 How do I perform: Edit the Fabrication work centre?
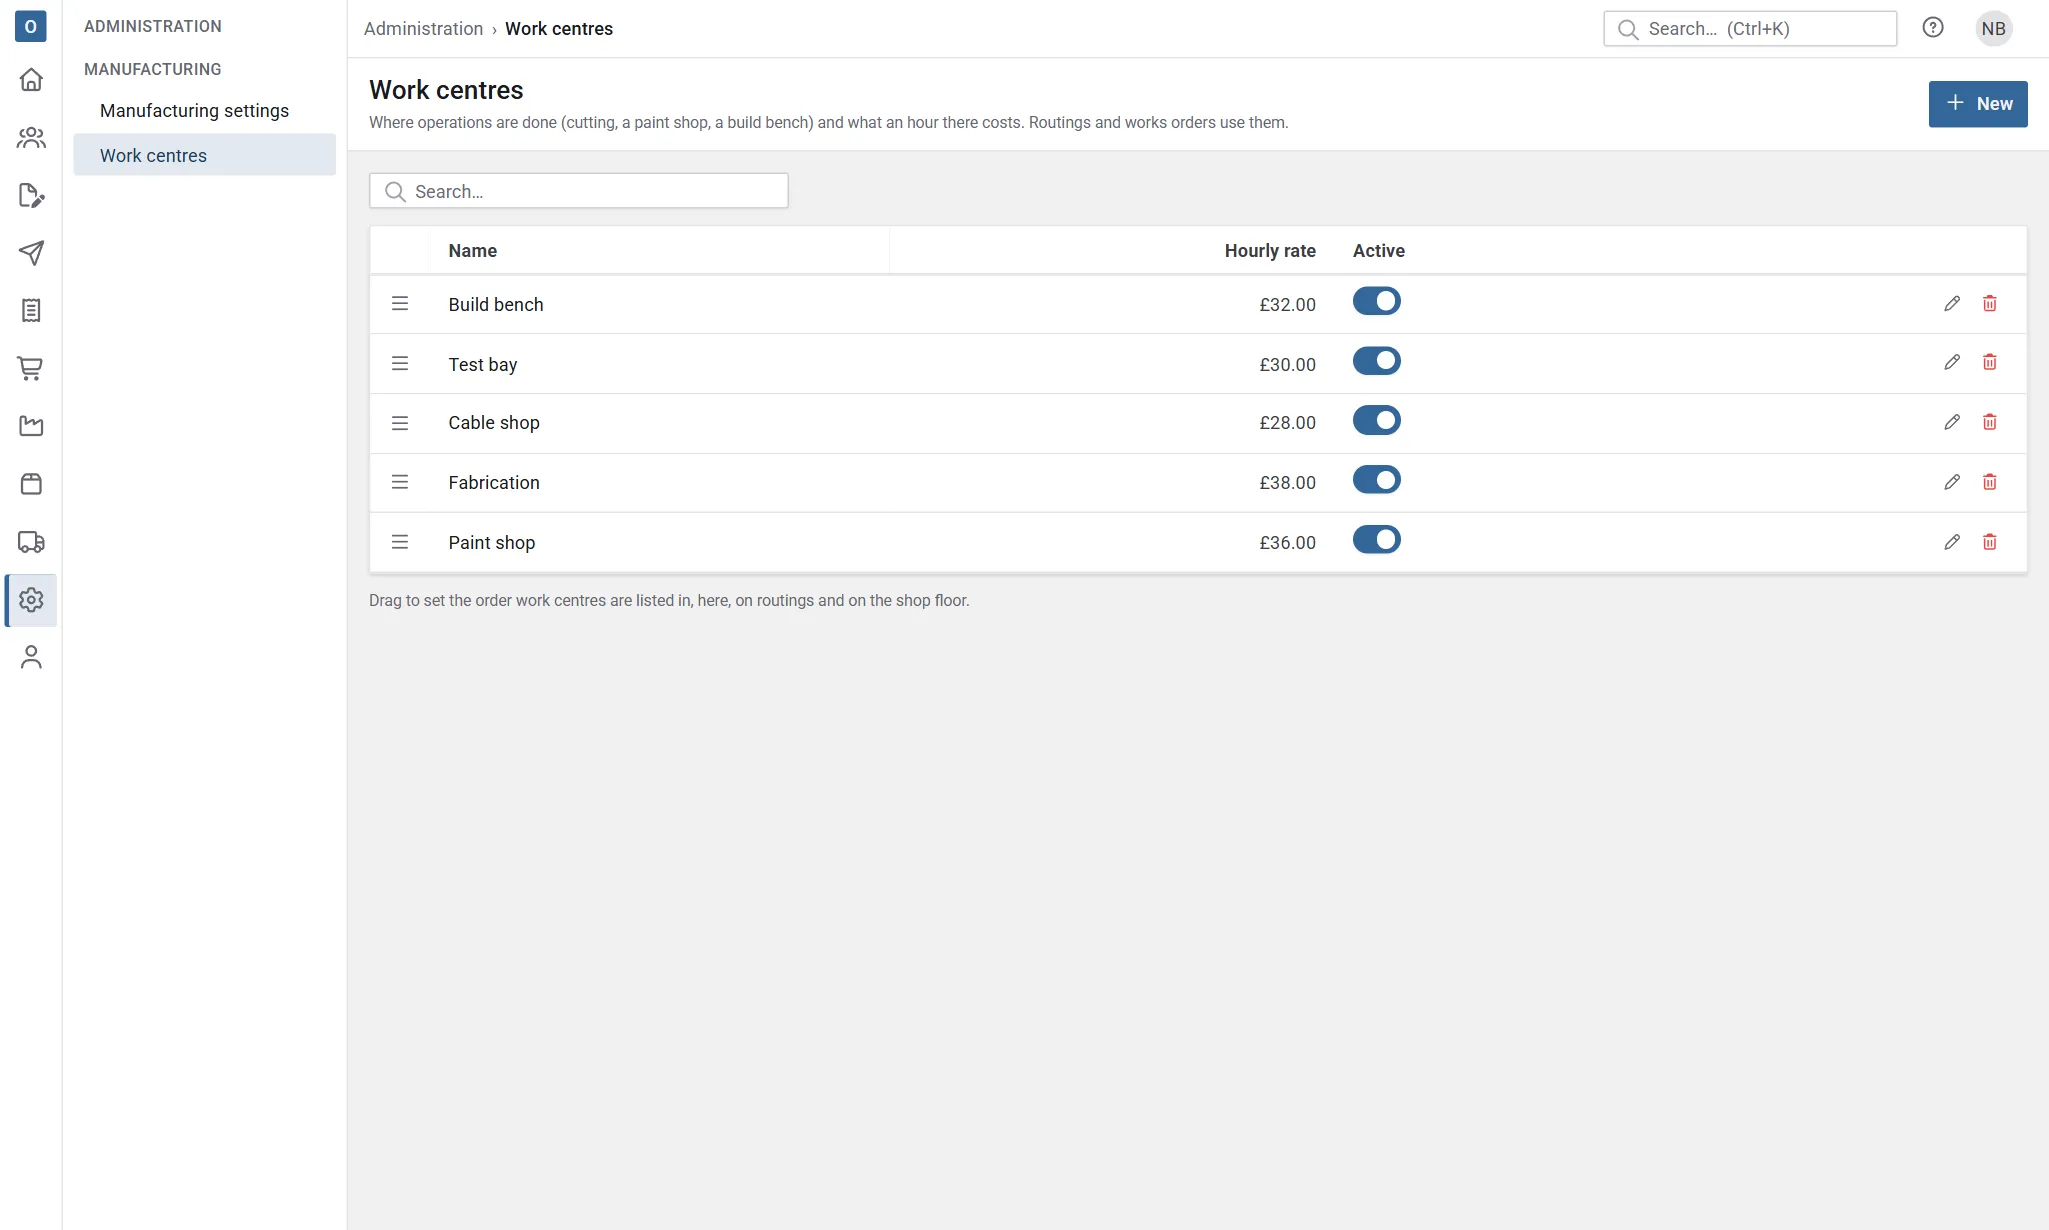[1951, 482]
